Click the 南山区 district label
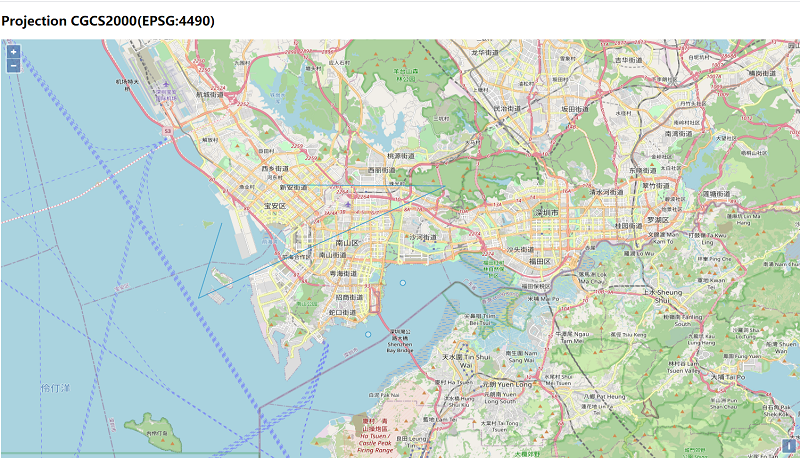The width and height of the screenshot is (800, 458). pyautogui.click(x=347, y=242)
